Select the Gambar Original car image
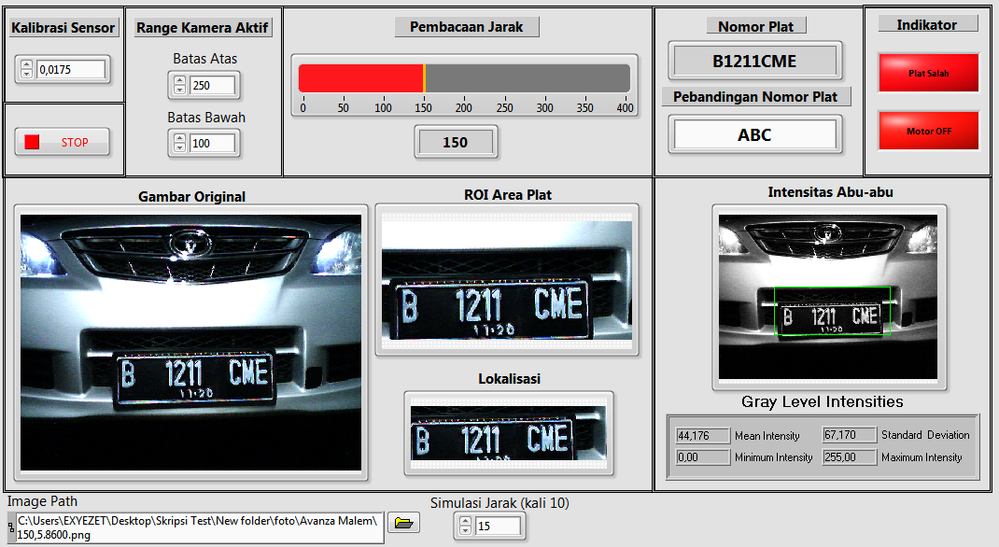Screen dimensions: 999x547 coord(190,343)
